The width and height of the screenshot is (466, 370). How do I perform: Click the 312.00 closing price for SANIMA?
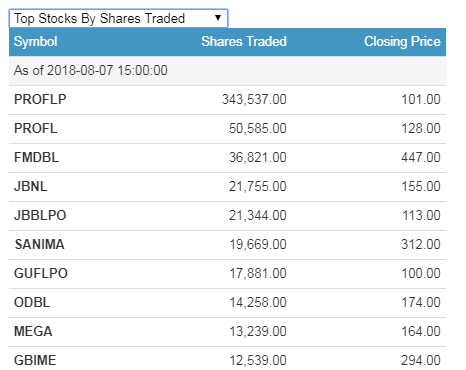(x=421, y=244)
